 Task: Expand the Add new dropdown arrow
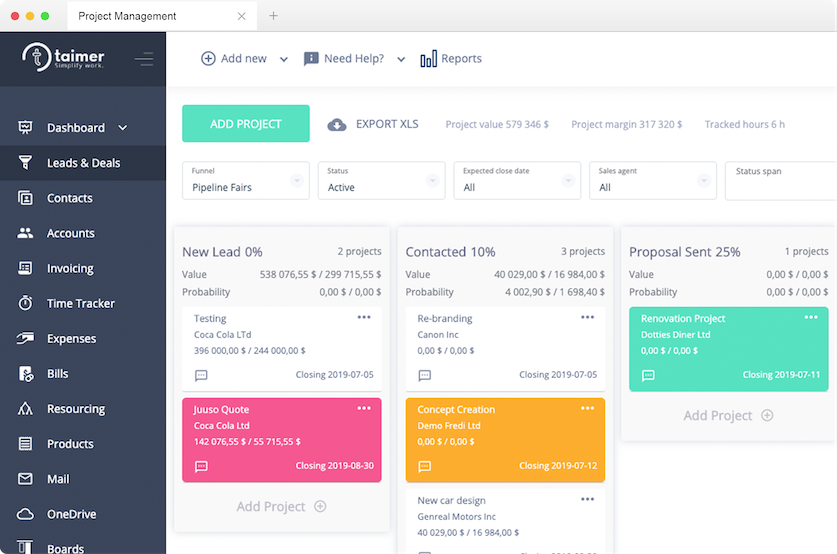[284, 60]
